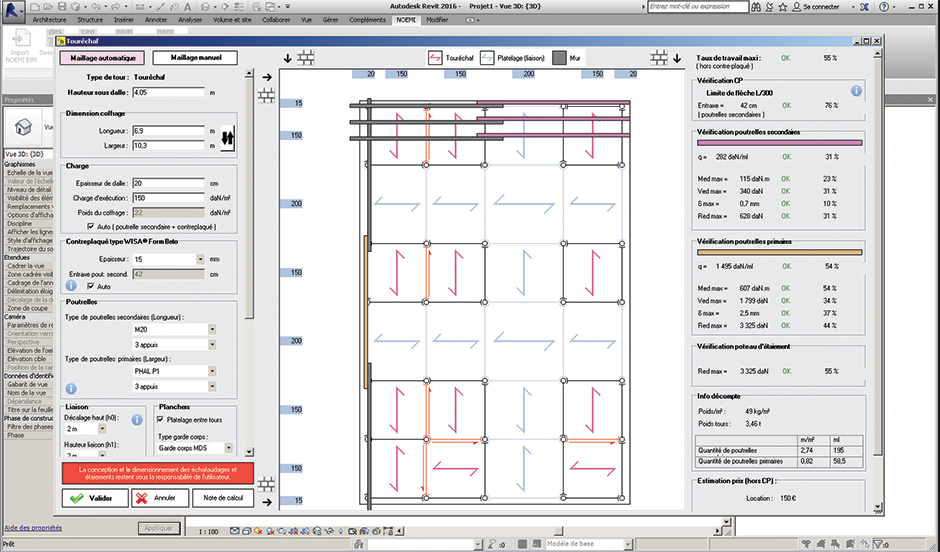
Task: Click the New file icon in quick access toolbar
Action: coord(35,7)
